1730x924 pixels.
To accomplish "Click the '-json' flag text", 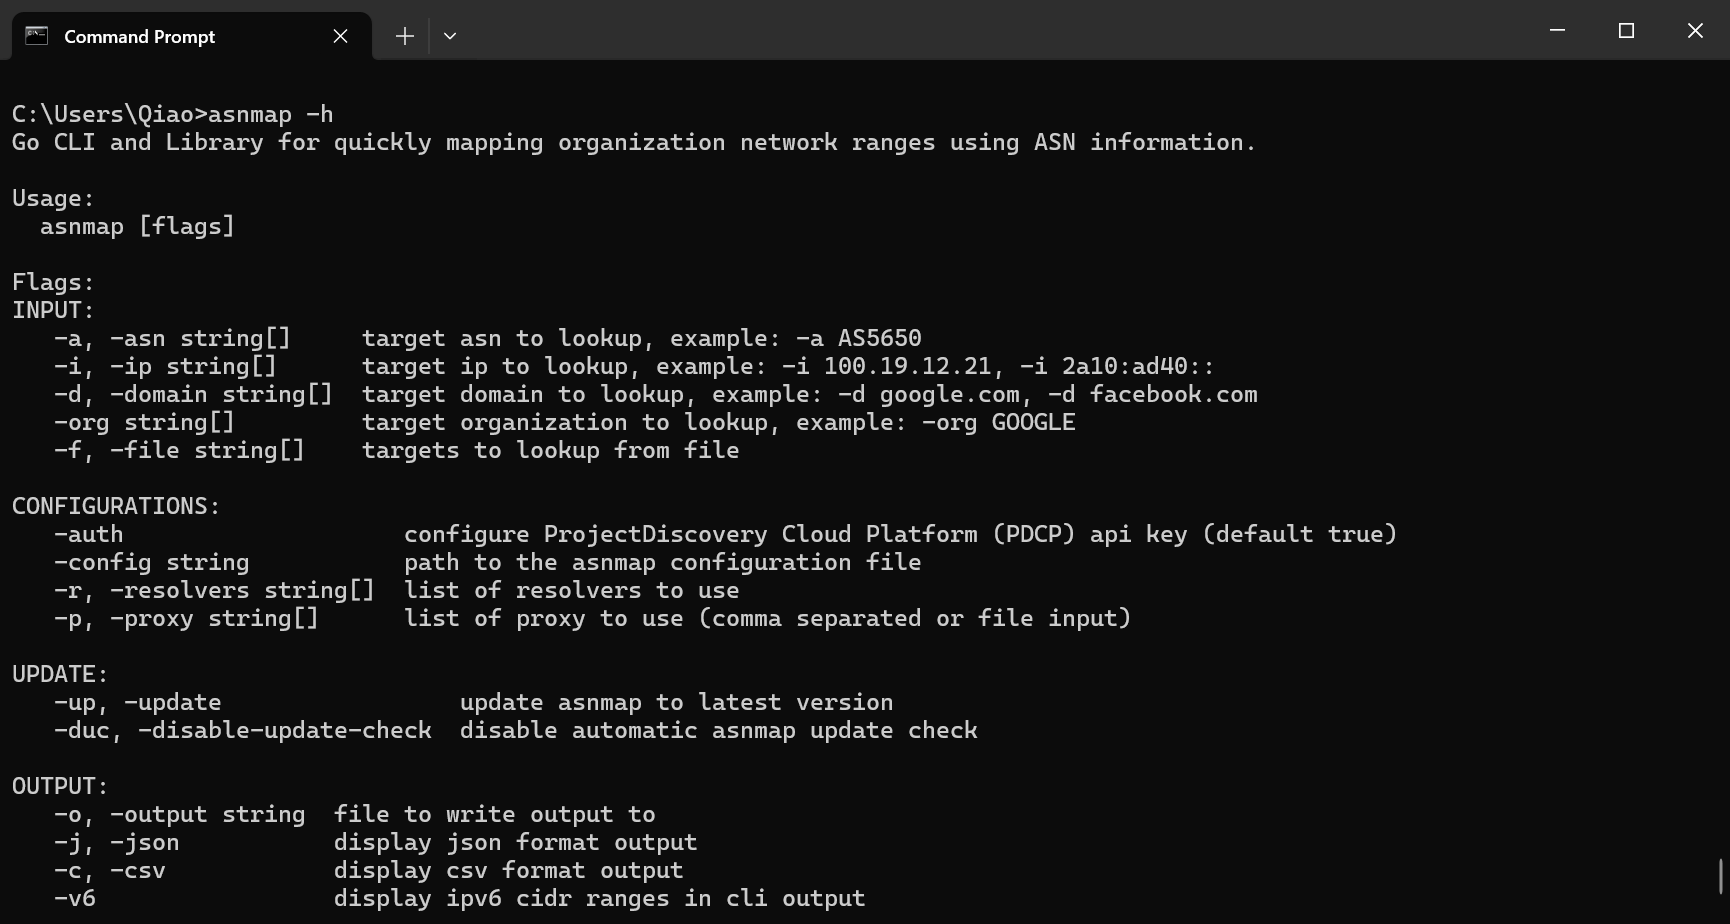I will [144, 843].
